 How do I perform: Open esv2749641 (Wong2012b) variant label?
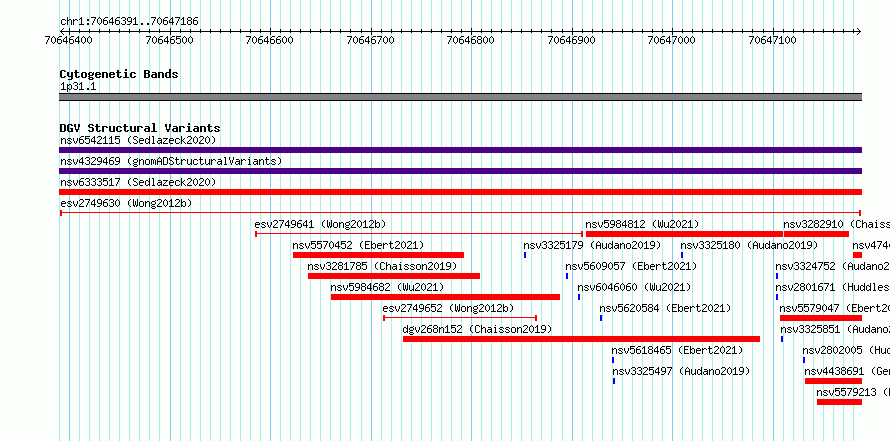coord(320,224)
